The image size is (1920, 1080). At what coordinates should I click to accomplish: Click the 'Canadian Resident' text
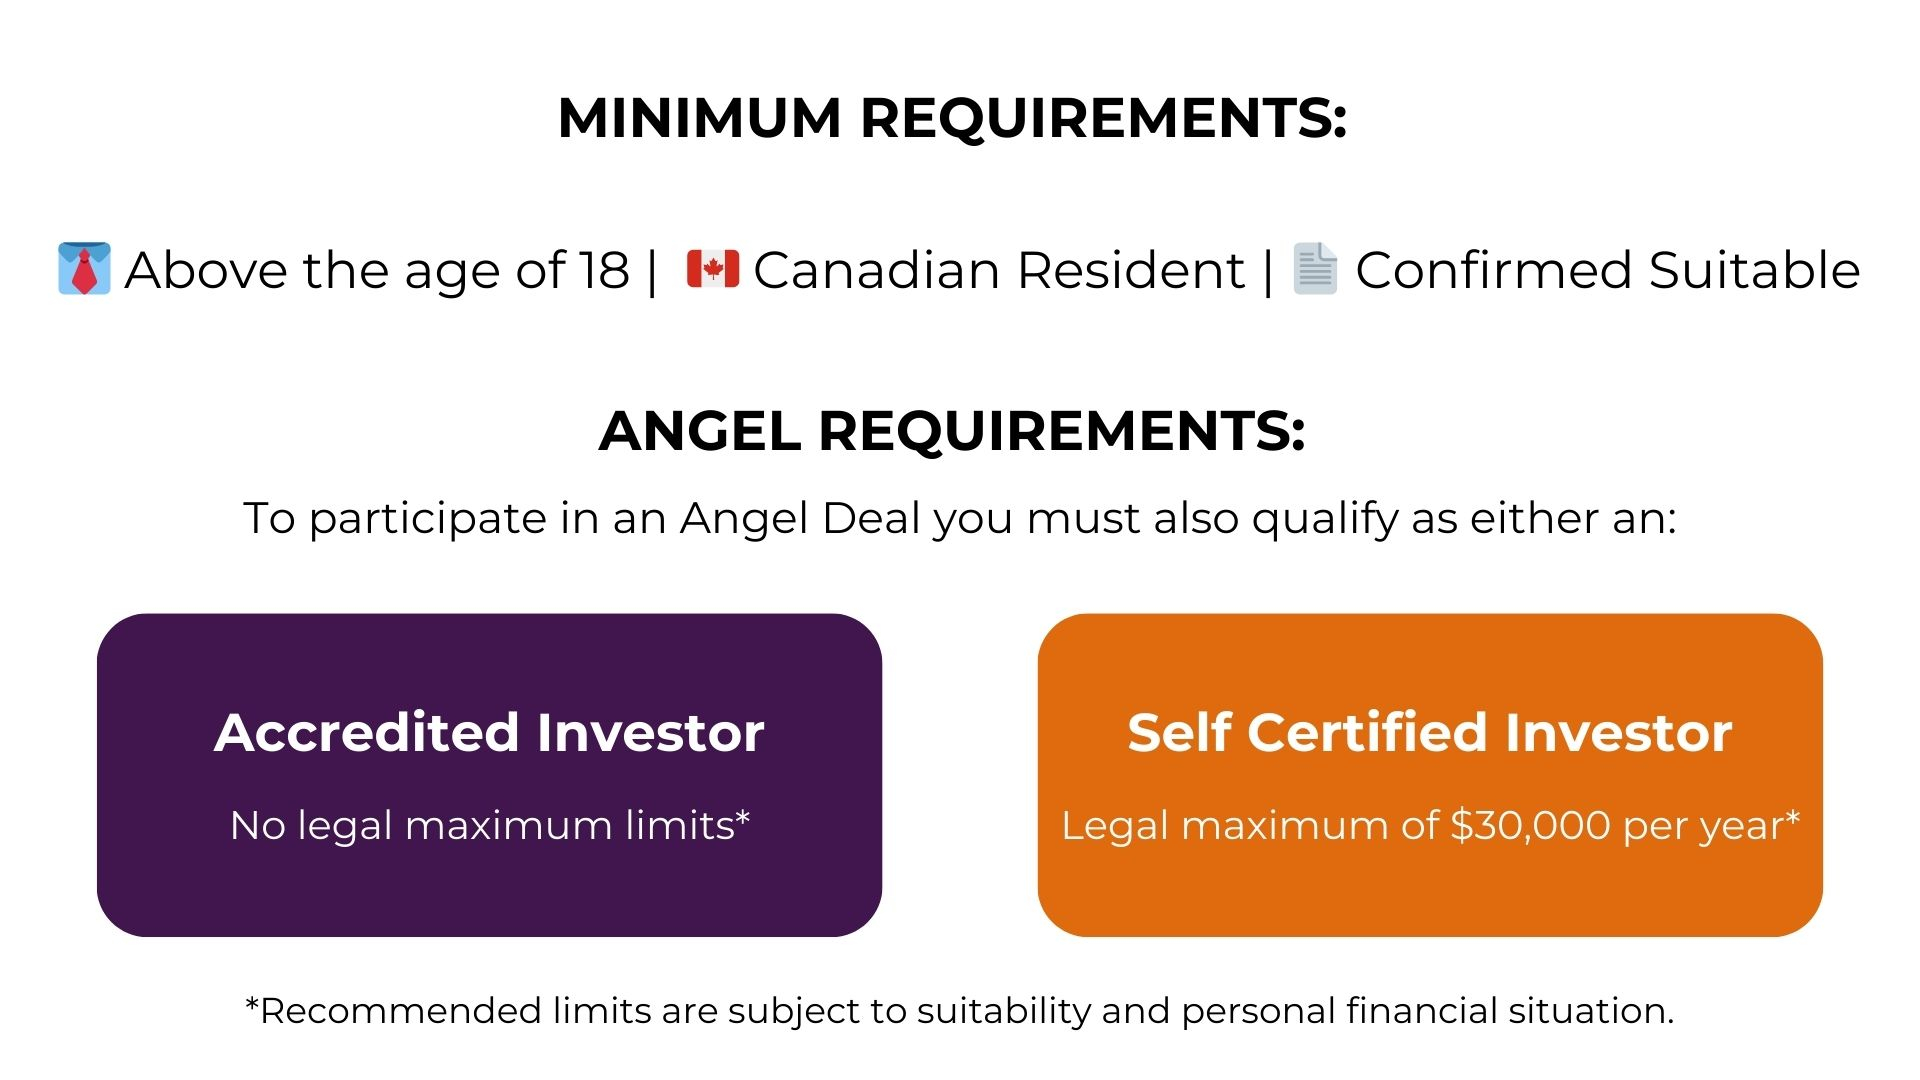click(x=999, y=270)
